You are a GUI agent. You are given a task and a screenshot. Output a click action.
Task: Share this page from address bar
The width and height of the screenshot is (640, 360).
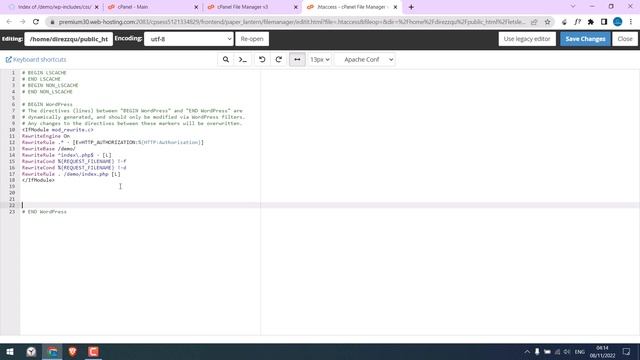pyautogui.click(x=534, y=22)
